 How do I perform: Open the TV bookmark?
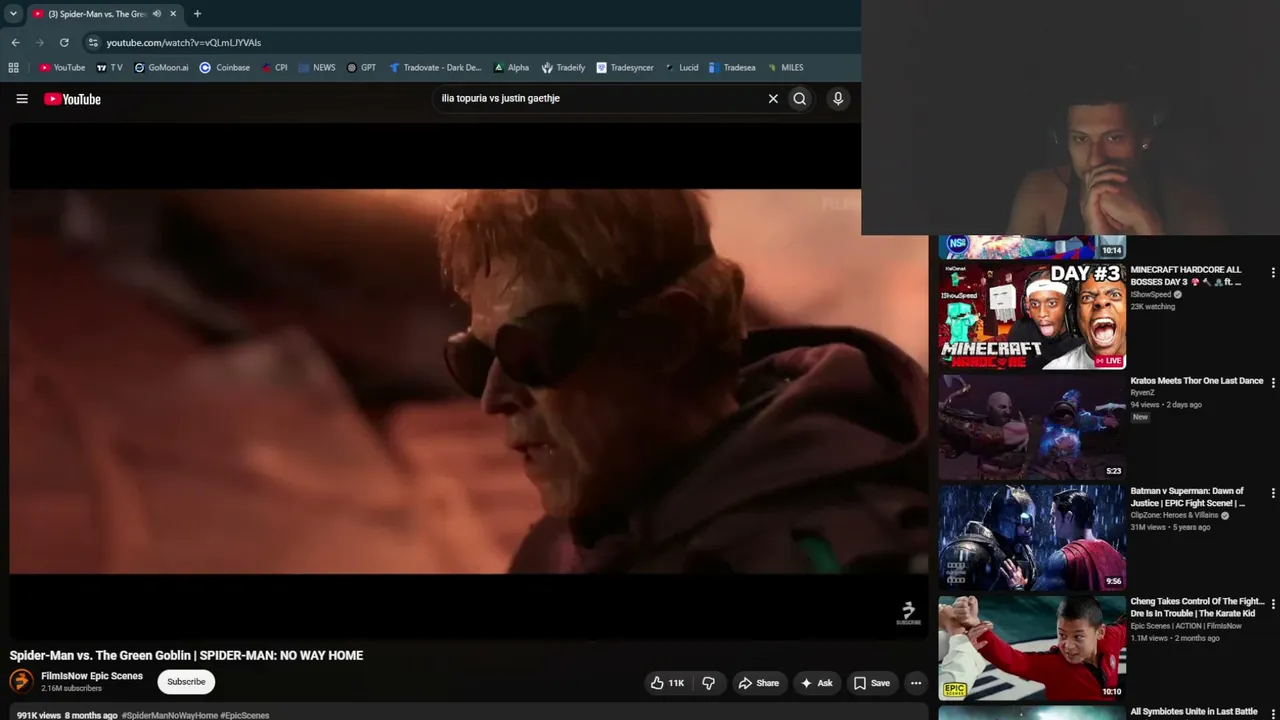110,68
